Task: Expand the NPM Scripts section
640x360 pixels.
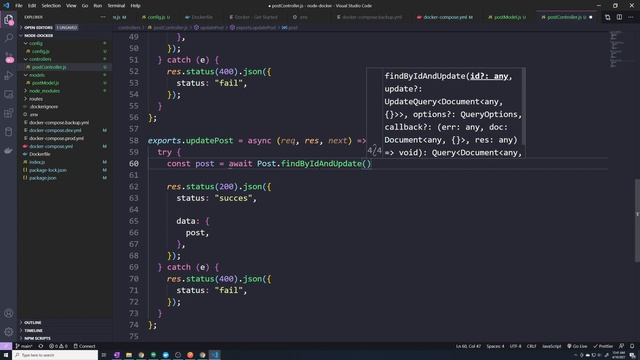Action: 37,338
